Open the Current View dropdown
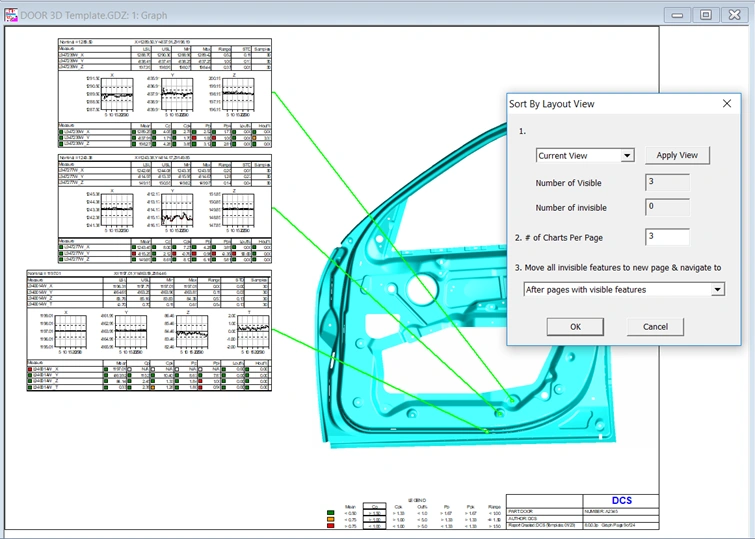The height and width of the screenshot is (539, 755). [627, 156]
